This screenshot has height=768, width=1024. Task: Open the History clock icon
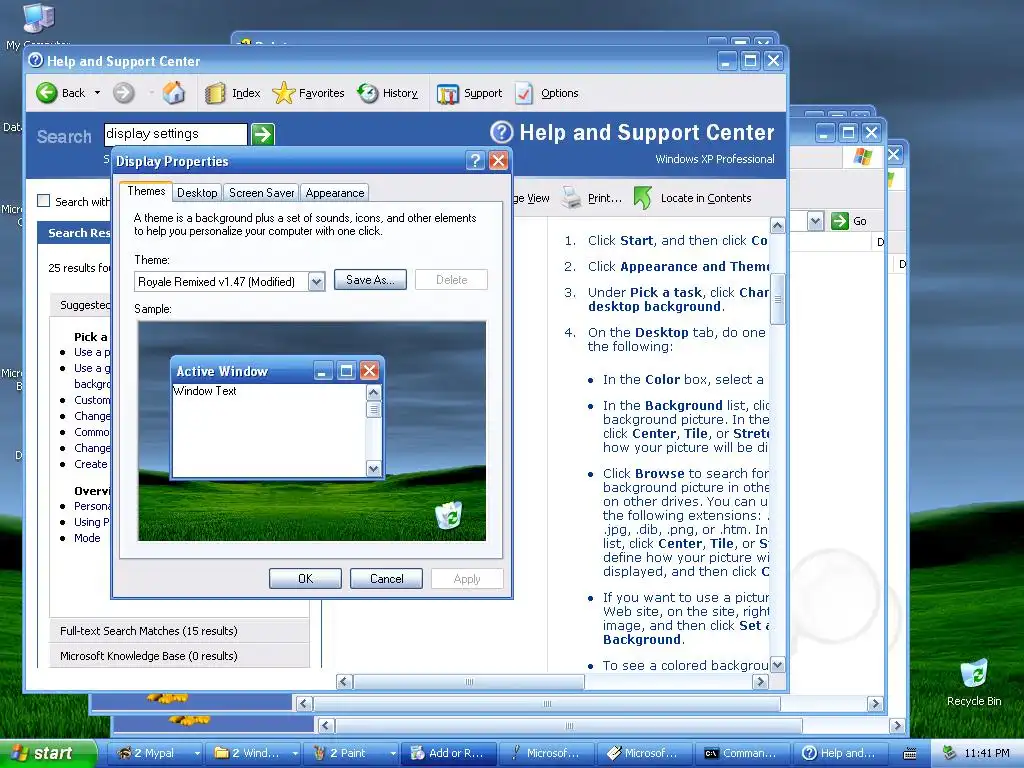368,93
